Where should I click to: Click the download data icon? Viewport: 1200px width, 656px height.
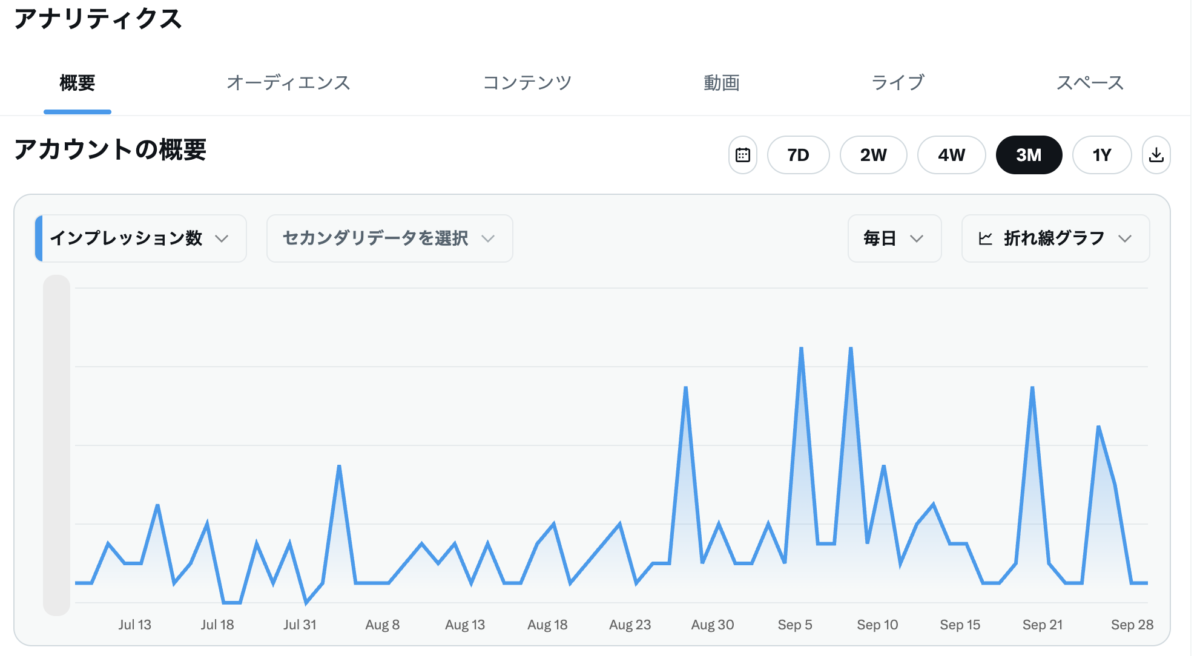[1156, 155]
